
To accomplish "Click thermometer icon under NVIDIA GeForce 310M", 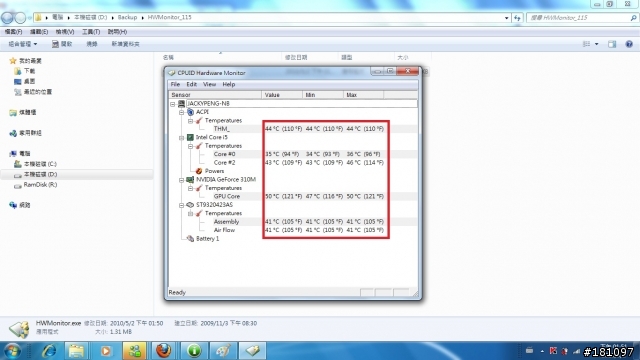I will 199,188.
